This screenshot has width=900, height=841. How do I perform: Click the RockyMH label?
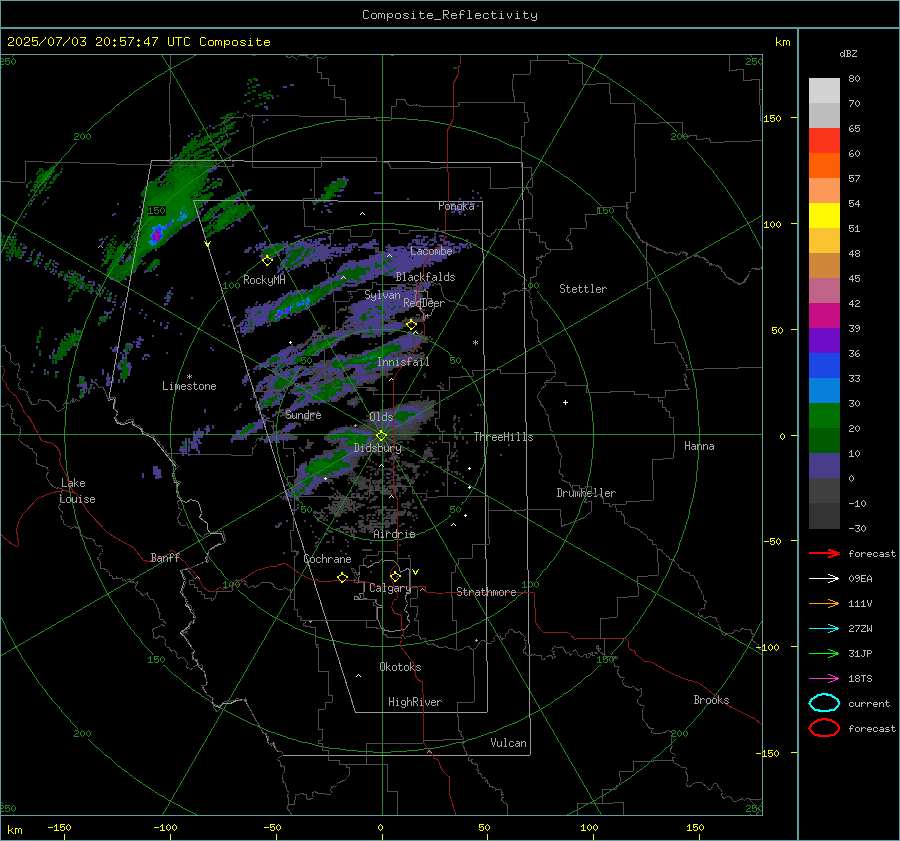(x=264, y=280)
